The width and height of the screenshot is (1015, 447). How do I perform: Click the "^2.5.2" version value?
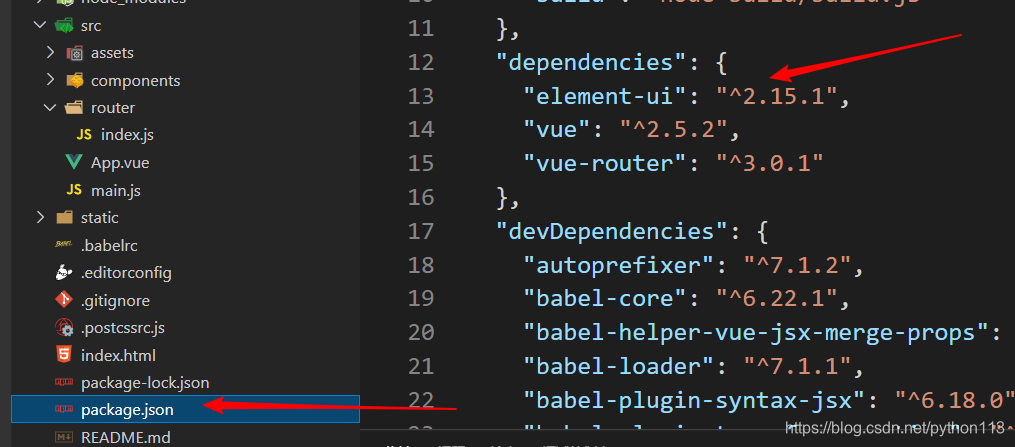674,130
